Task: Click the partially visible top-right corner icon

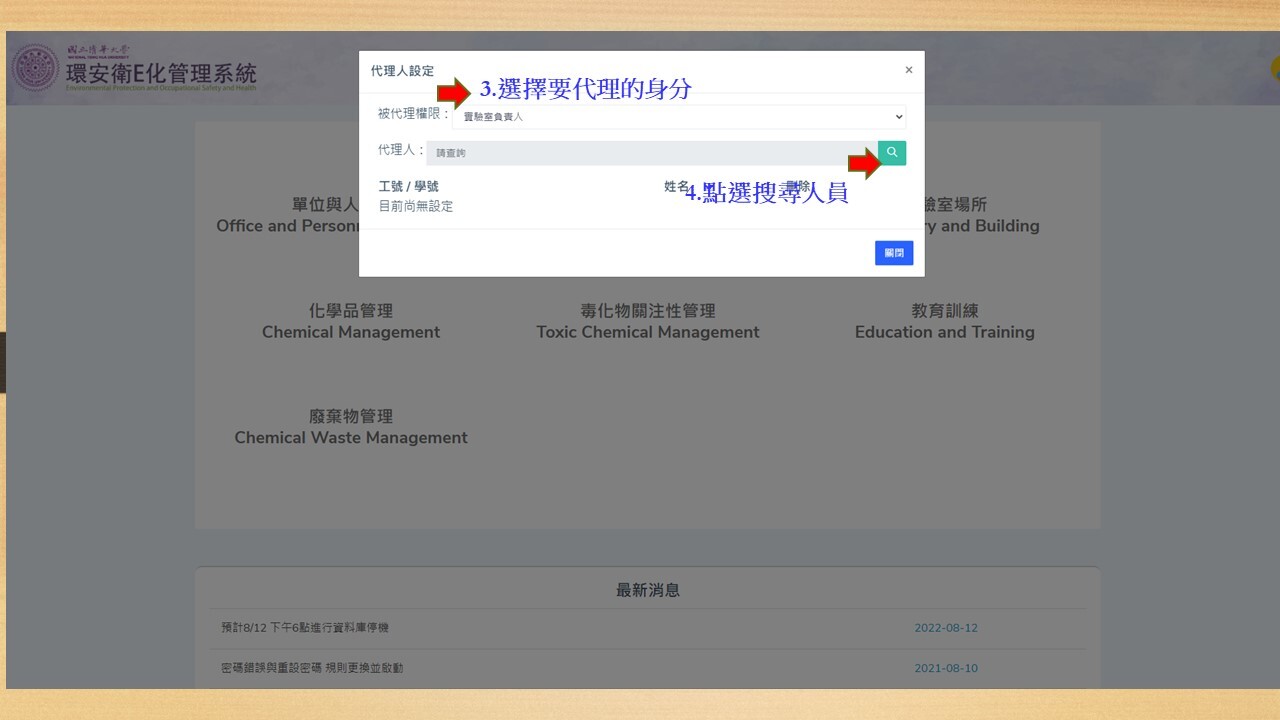Action: pos(1274,68)
